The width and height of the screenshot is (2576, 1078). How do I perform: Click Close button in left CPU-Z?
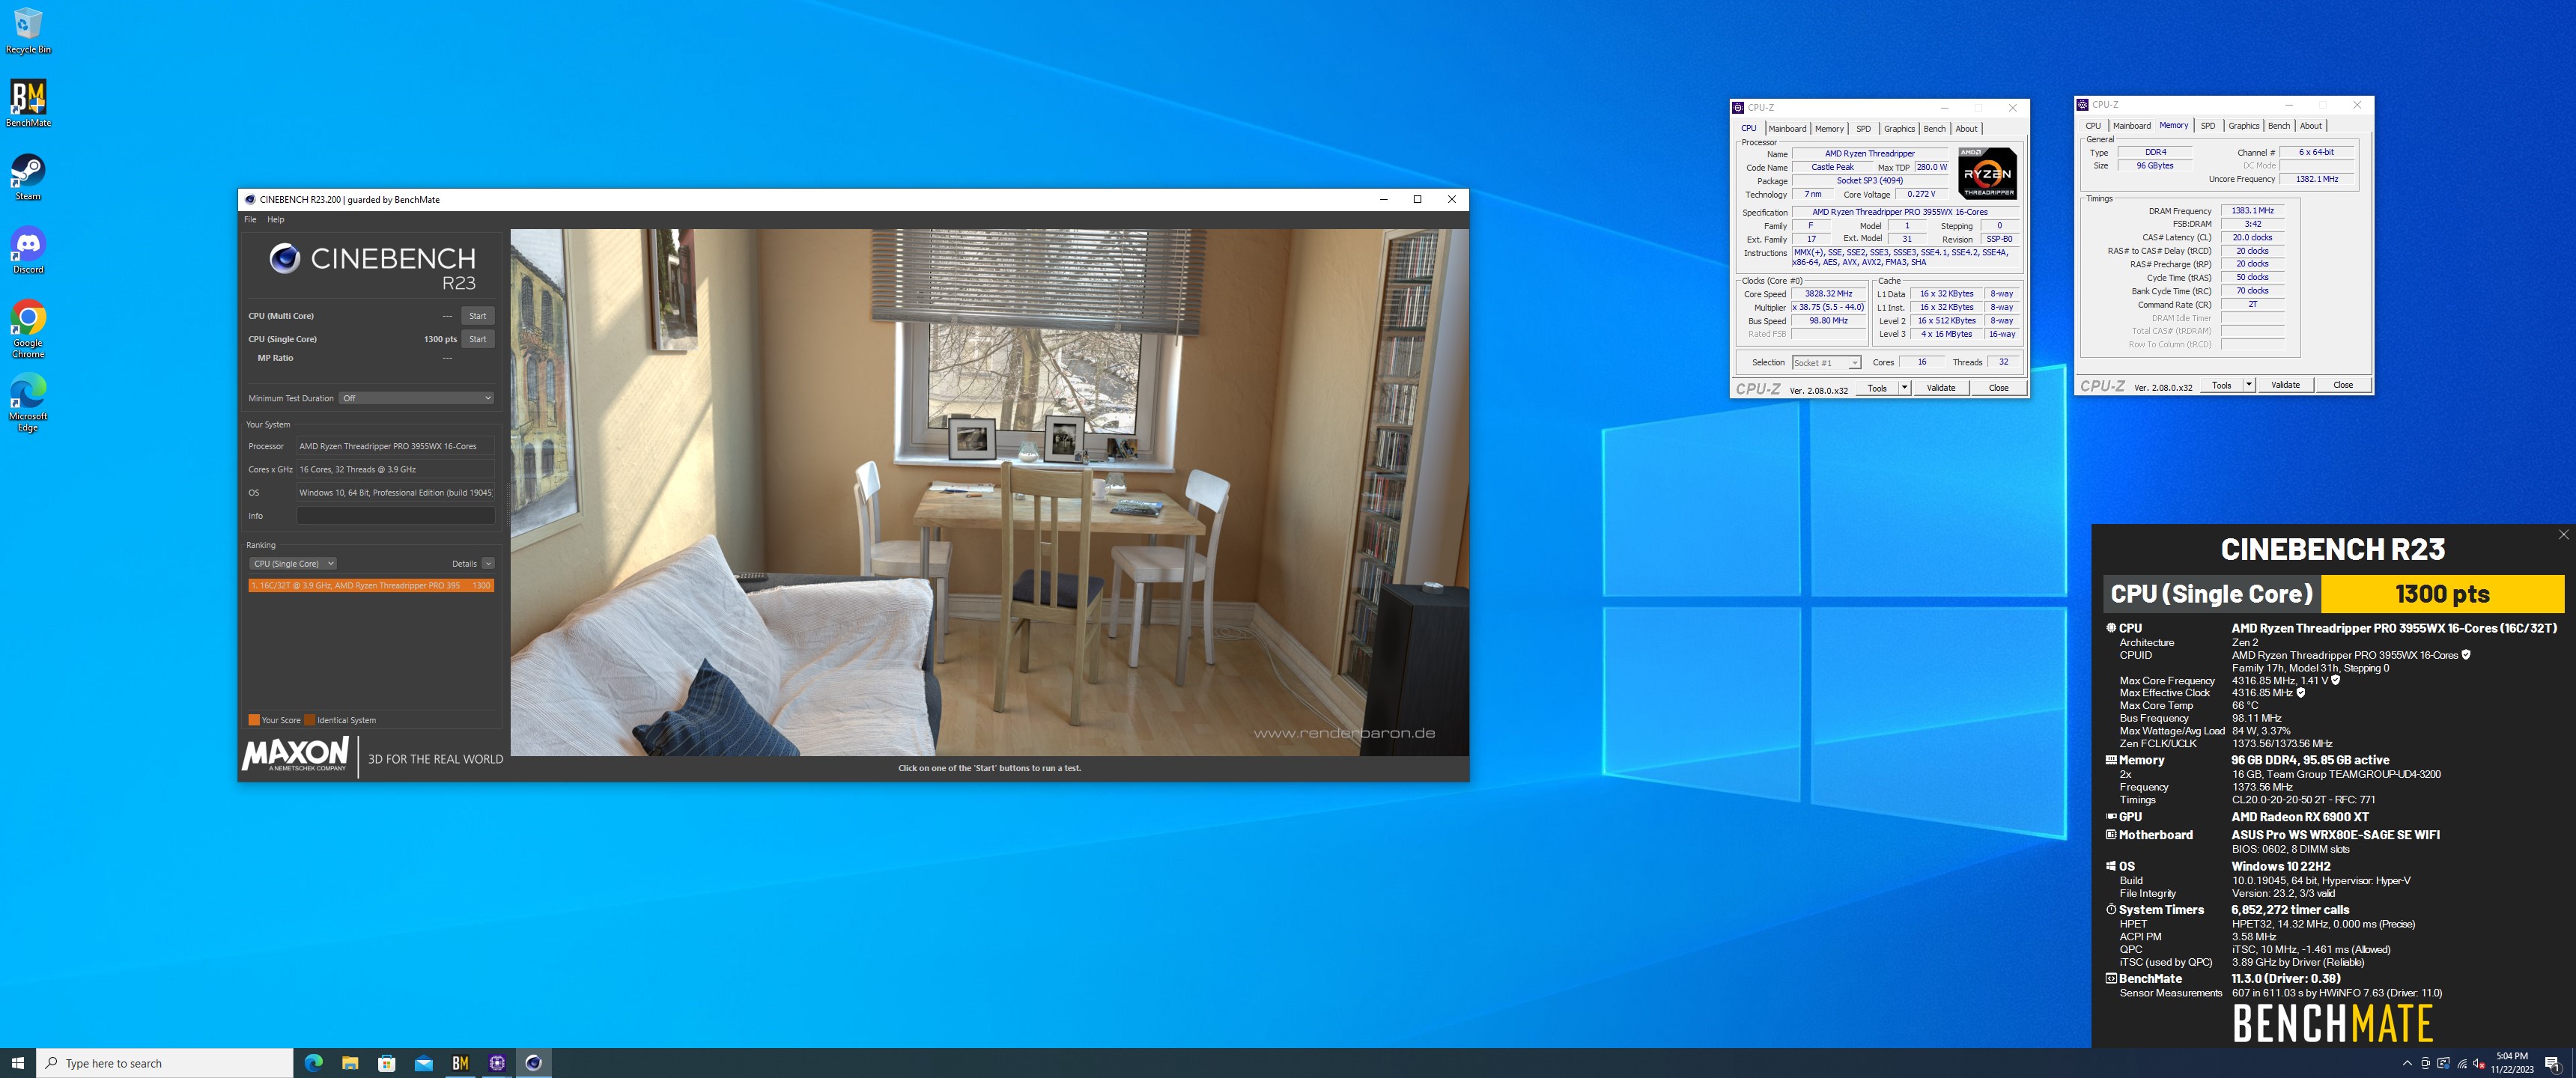point(1998,388)
